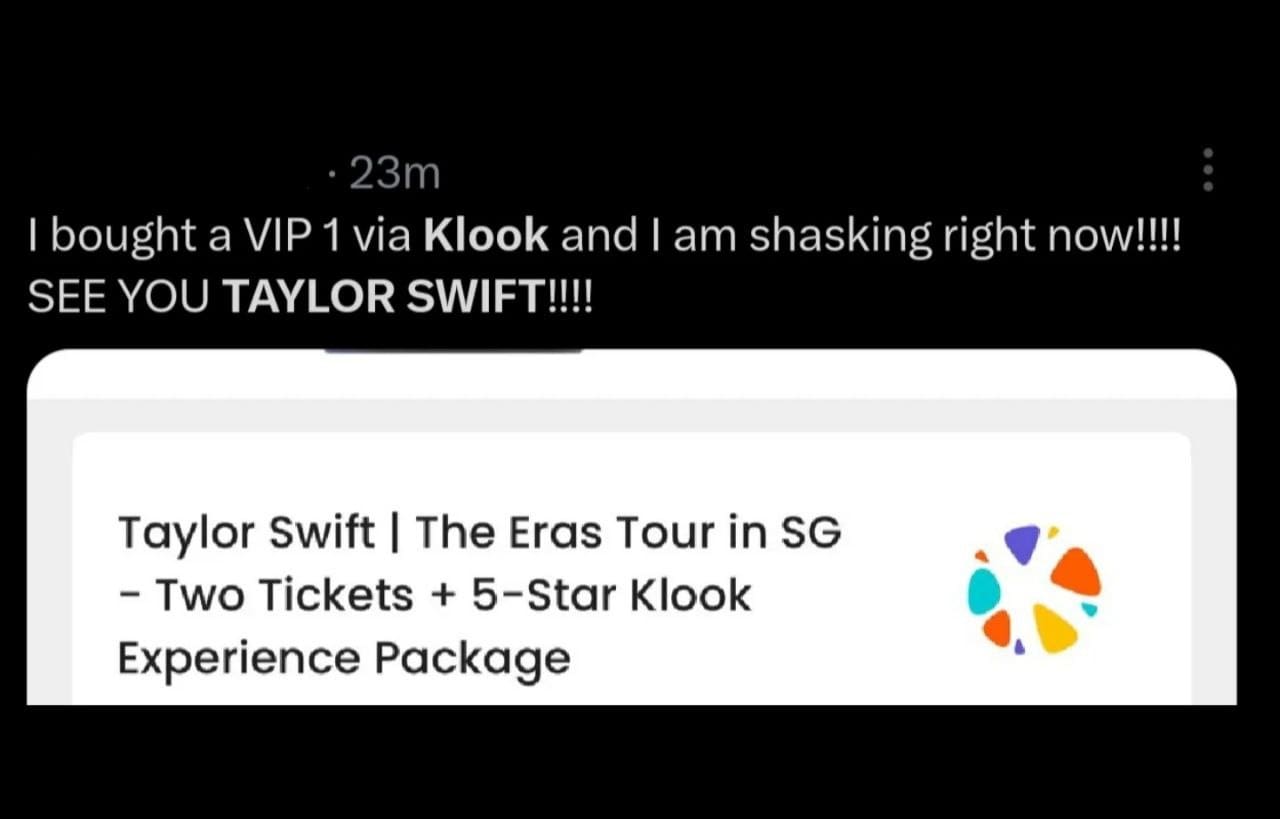Click the 'Experience Package' text
The width and height of the screenshot is (1280, 819).
pos(344,659)
